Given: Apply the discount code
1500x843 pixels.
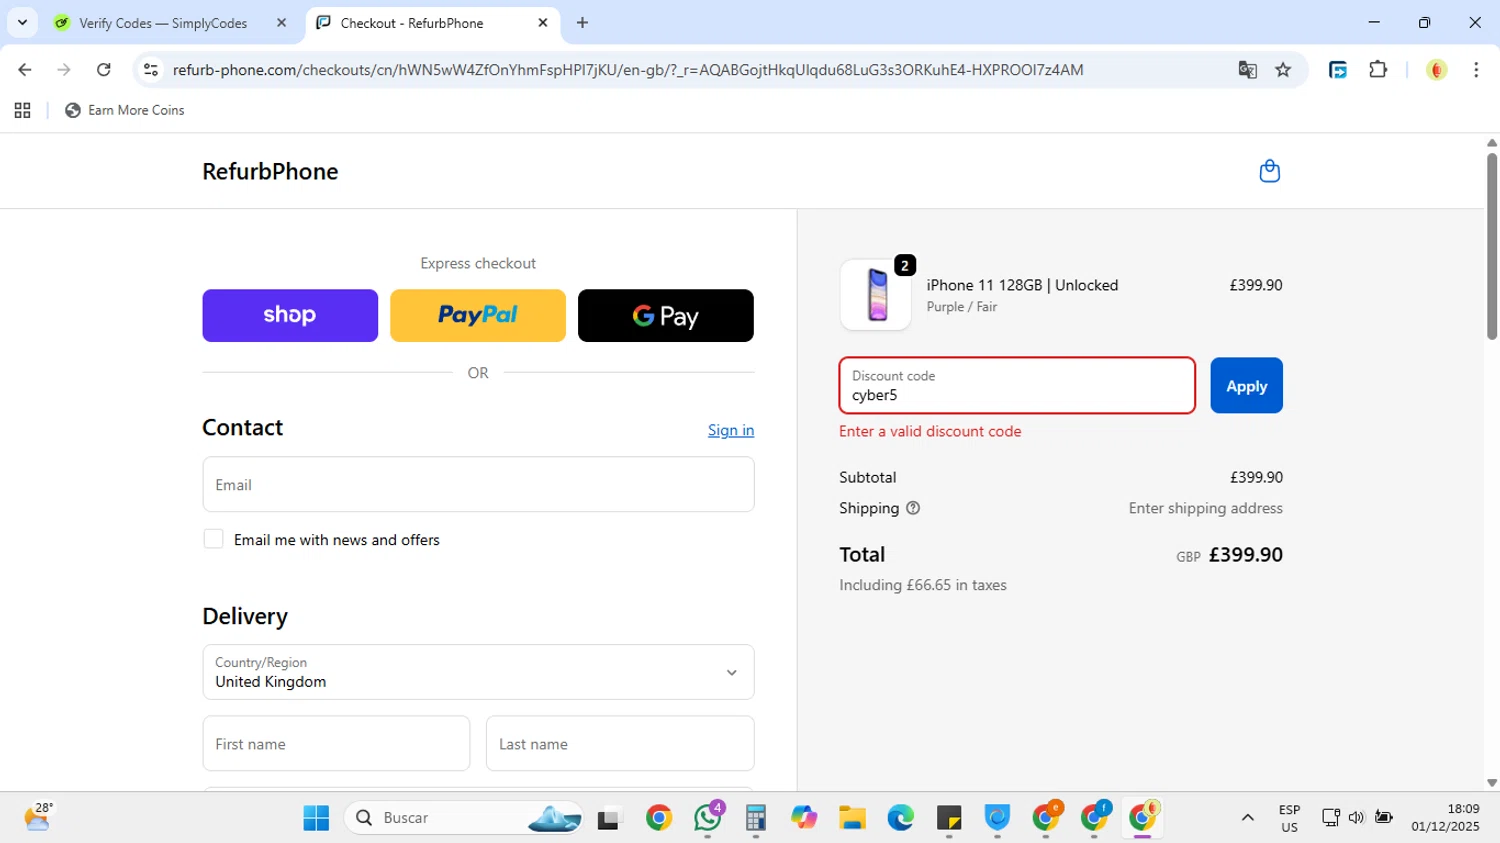Looking at the screenshot, I should tap(1246, 386).
